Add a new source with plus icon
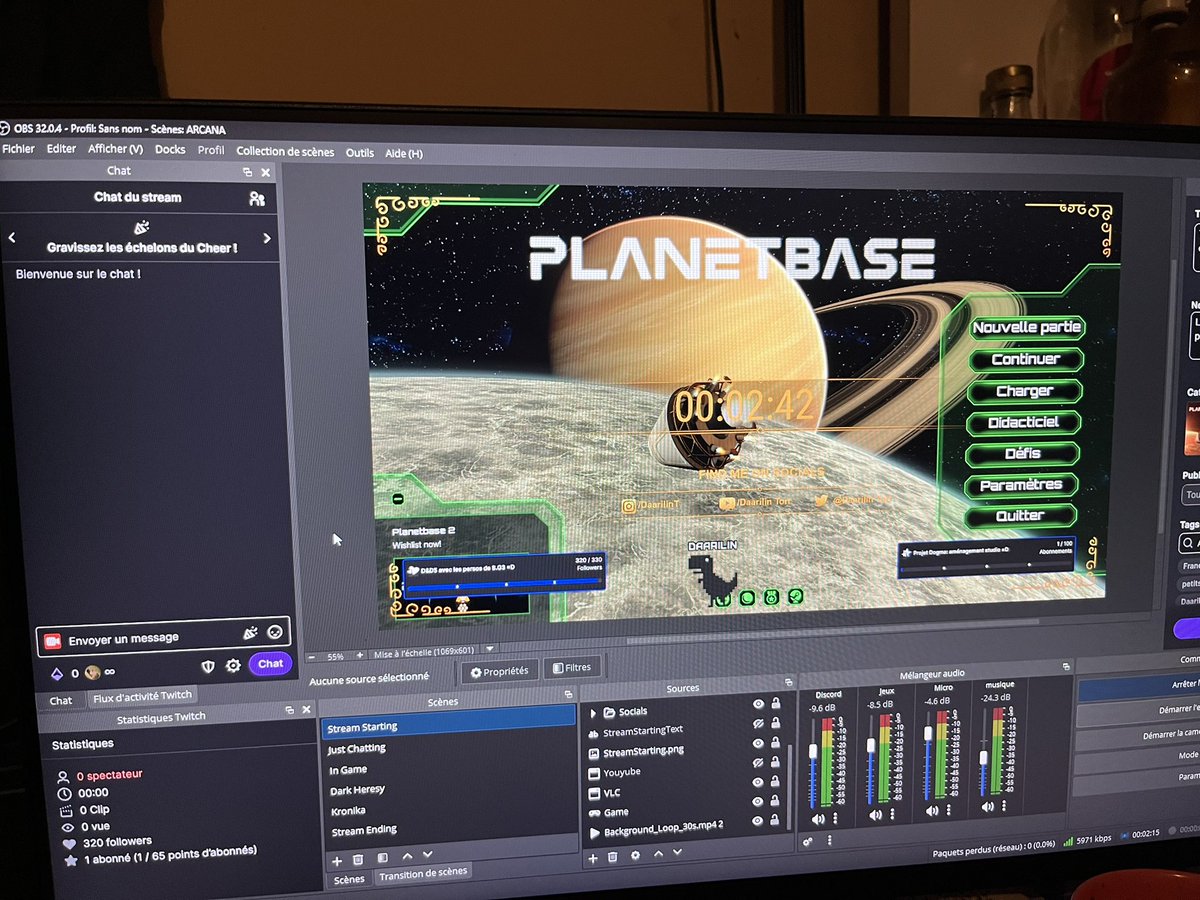 point(592,857)
